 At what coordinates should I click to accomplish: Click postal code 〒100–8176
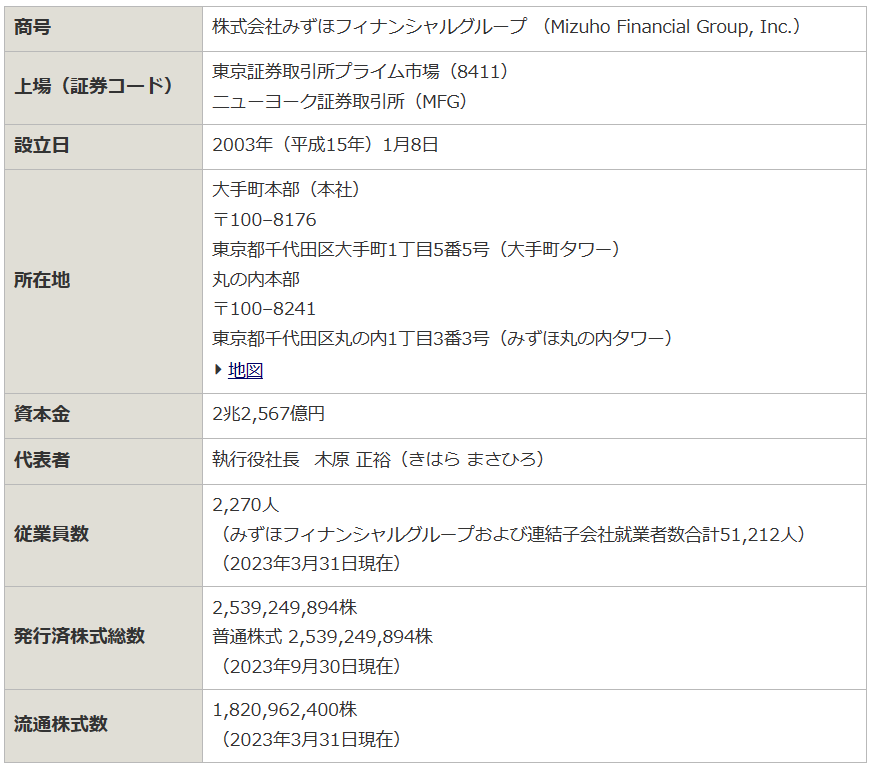tap(264, 220)
